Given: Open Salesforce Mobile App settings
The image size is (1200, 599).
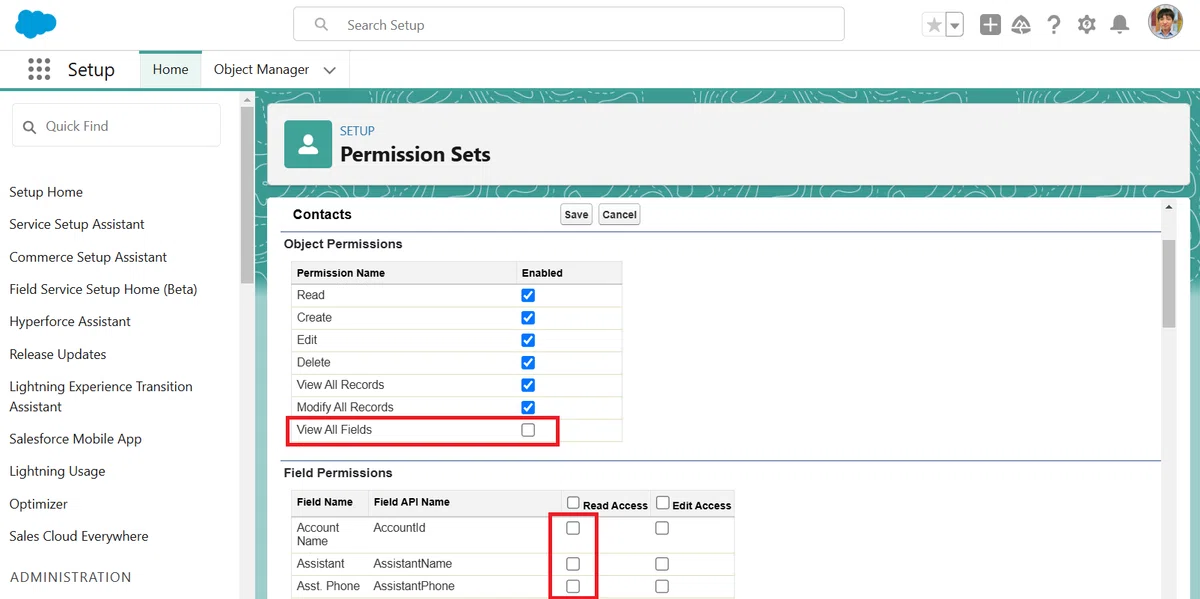Looking at the screenshot, I should point(76,439).
